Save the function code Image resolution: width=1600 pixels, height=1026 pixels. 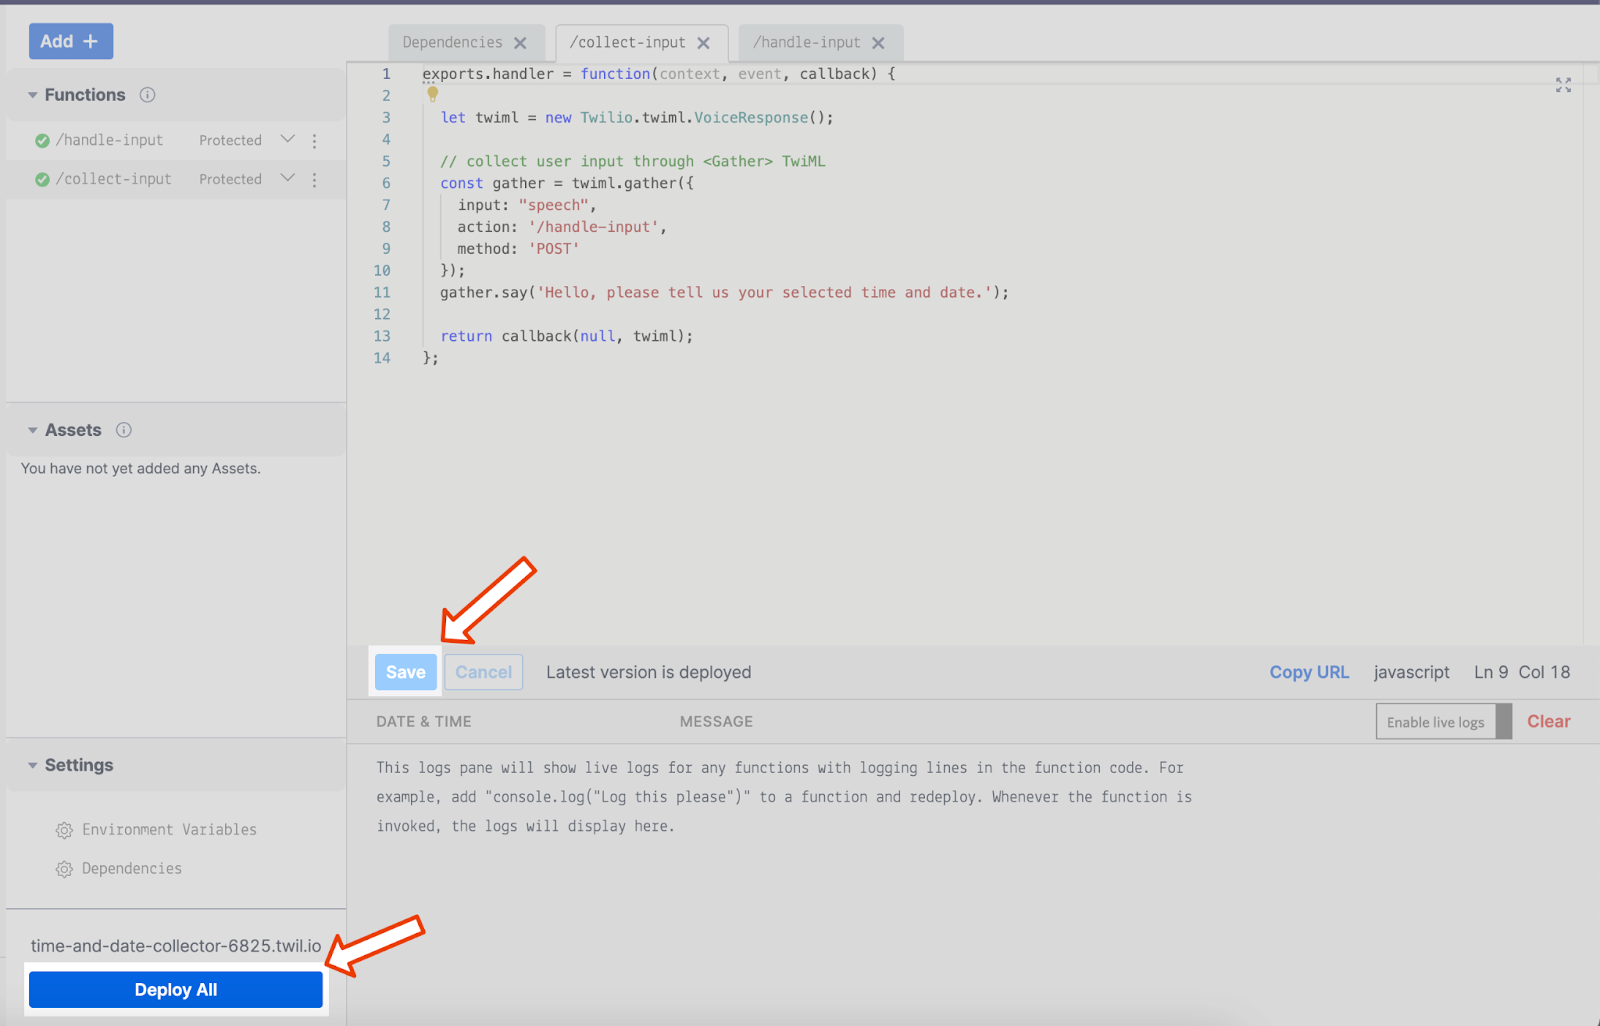(405, 672)
